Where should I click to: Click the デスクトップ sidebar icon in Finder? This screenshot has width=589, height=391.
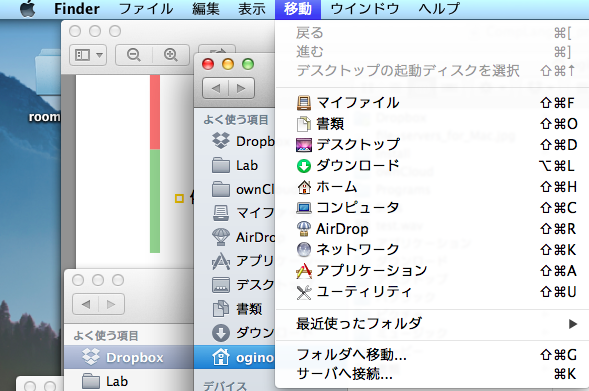pyautogui.click(x=221, y=285)
